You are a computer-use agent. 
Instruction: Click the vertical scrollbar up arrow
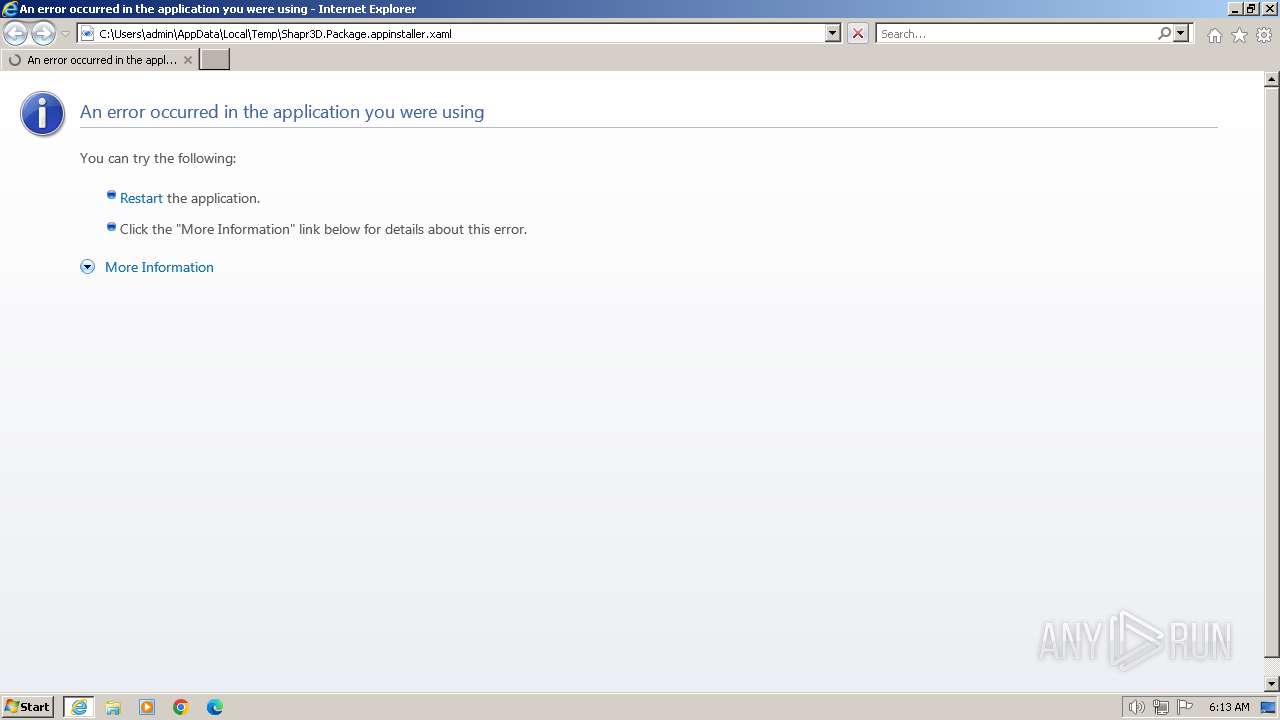coord(1272,79)
